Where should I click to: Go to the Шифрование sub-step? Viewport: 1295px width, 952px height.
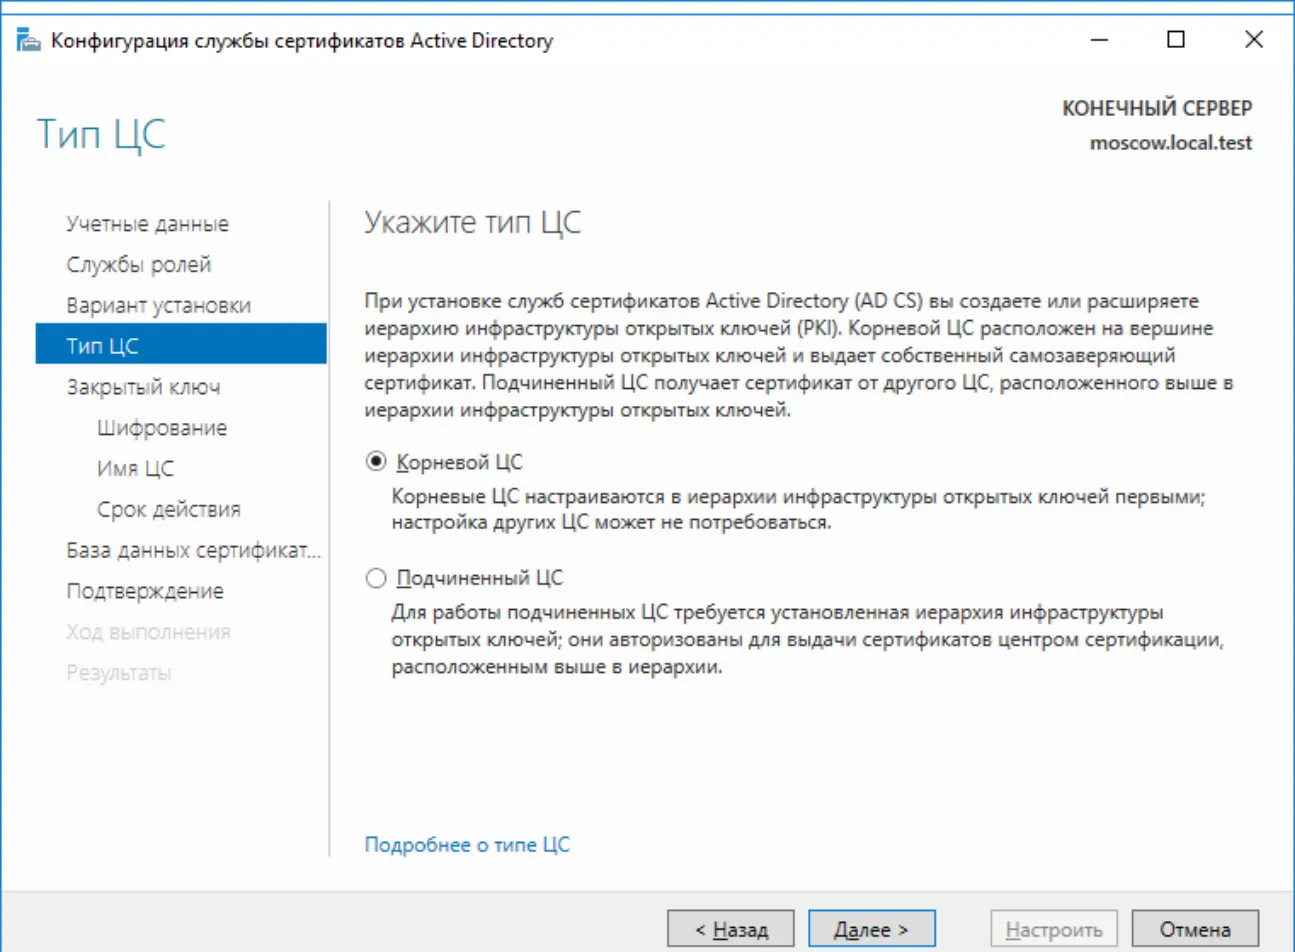(x=162, y=428)
